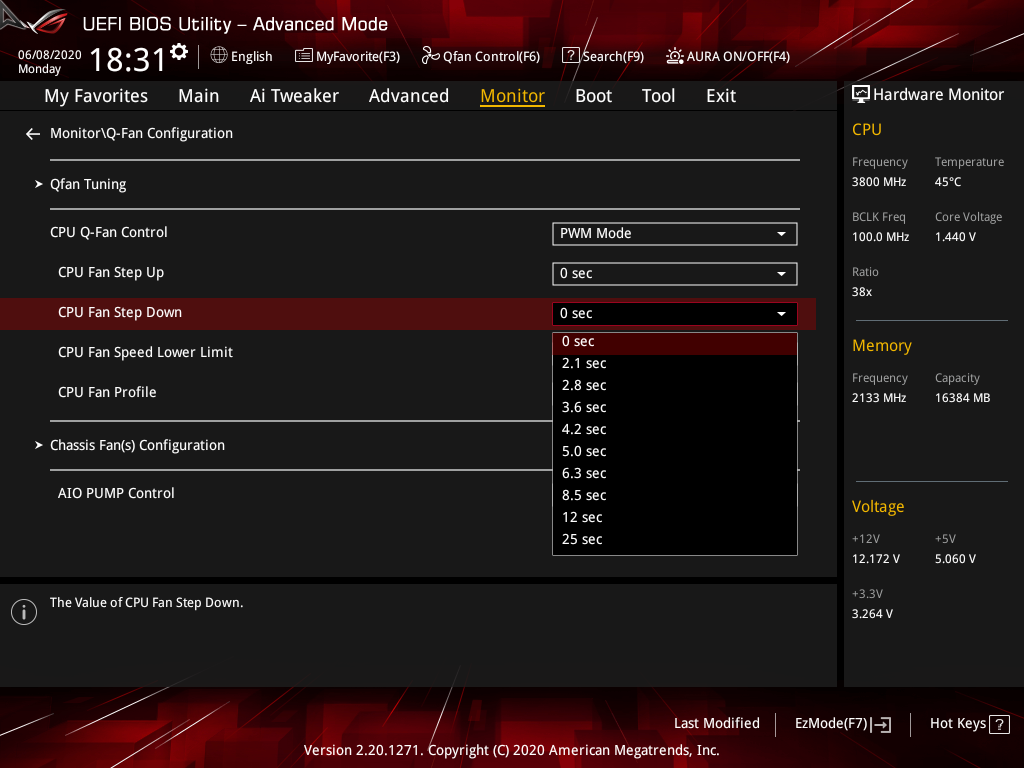Choose 4.2 sec option
Screen dimensions: 1024x768
(x=675, y=430)
